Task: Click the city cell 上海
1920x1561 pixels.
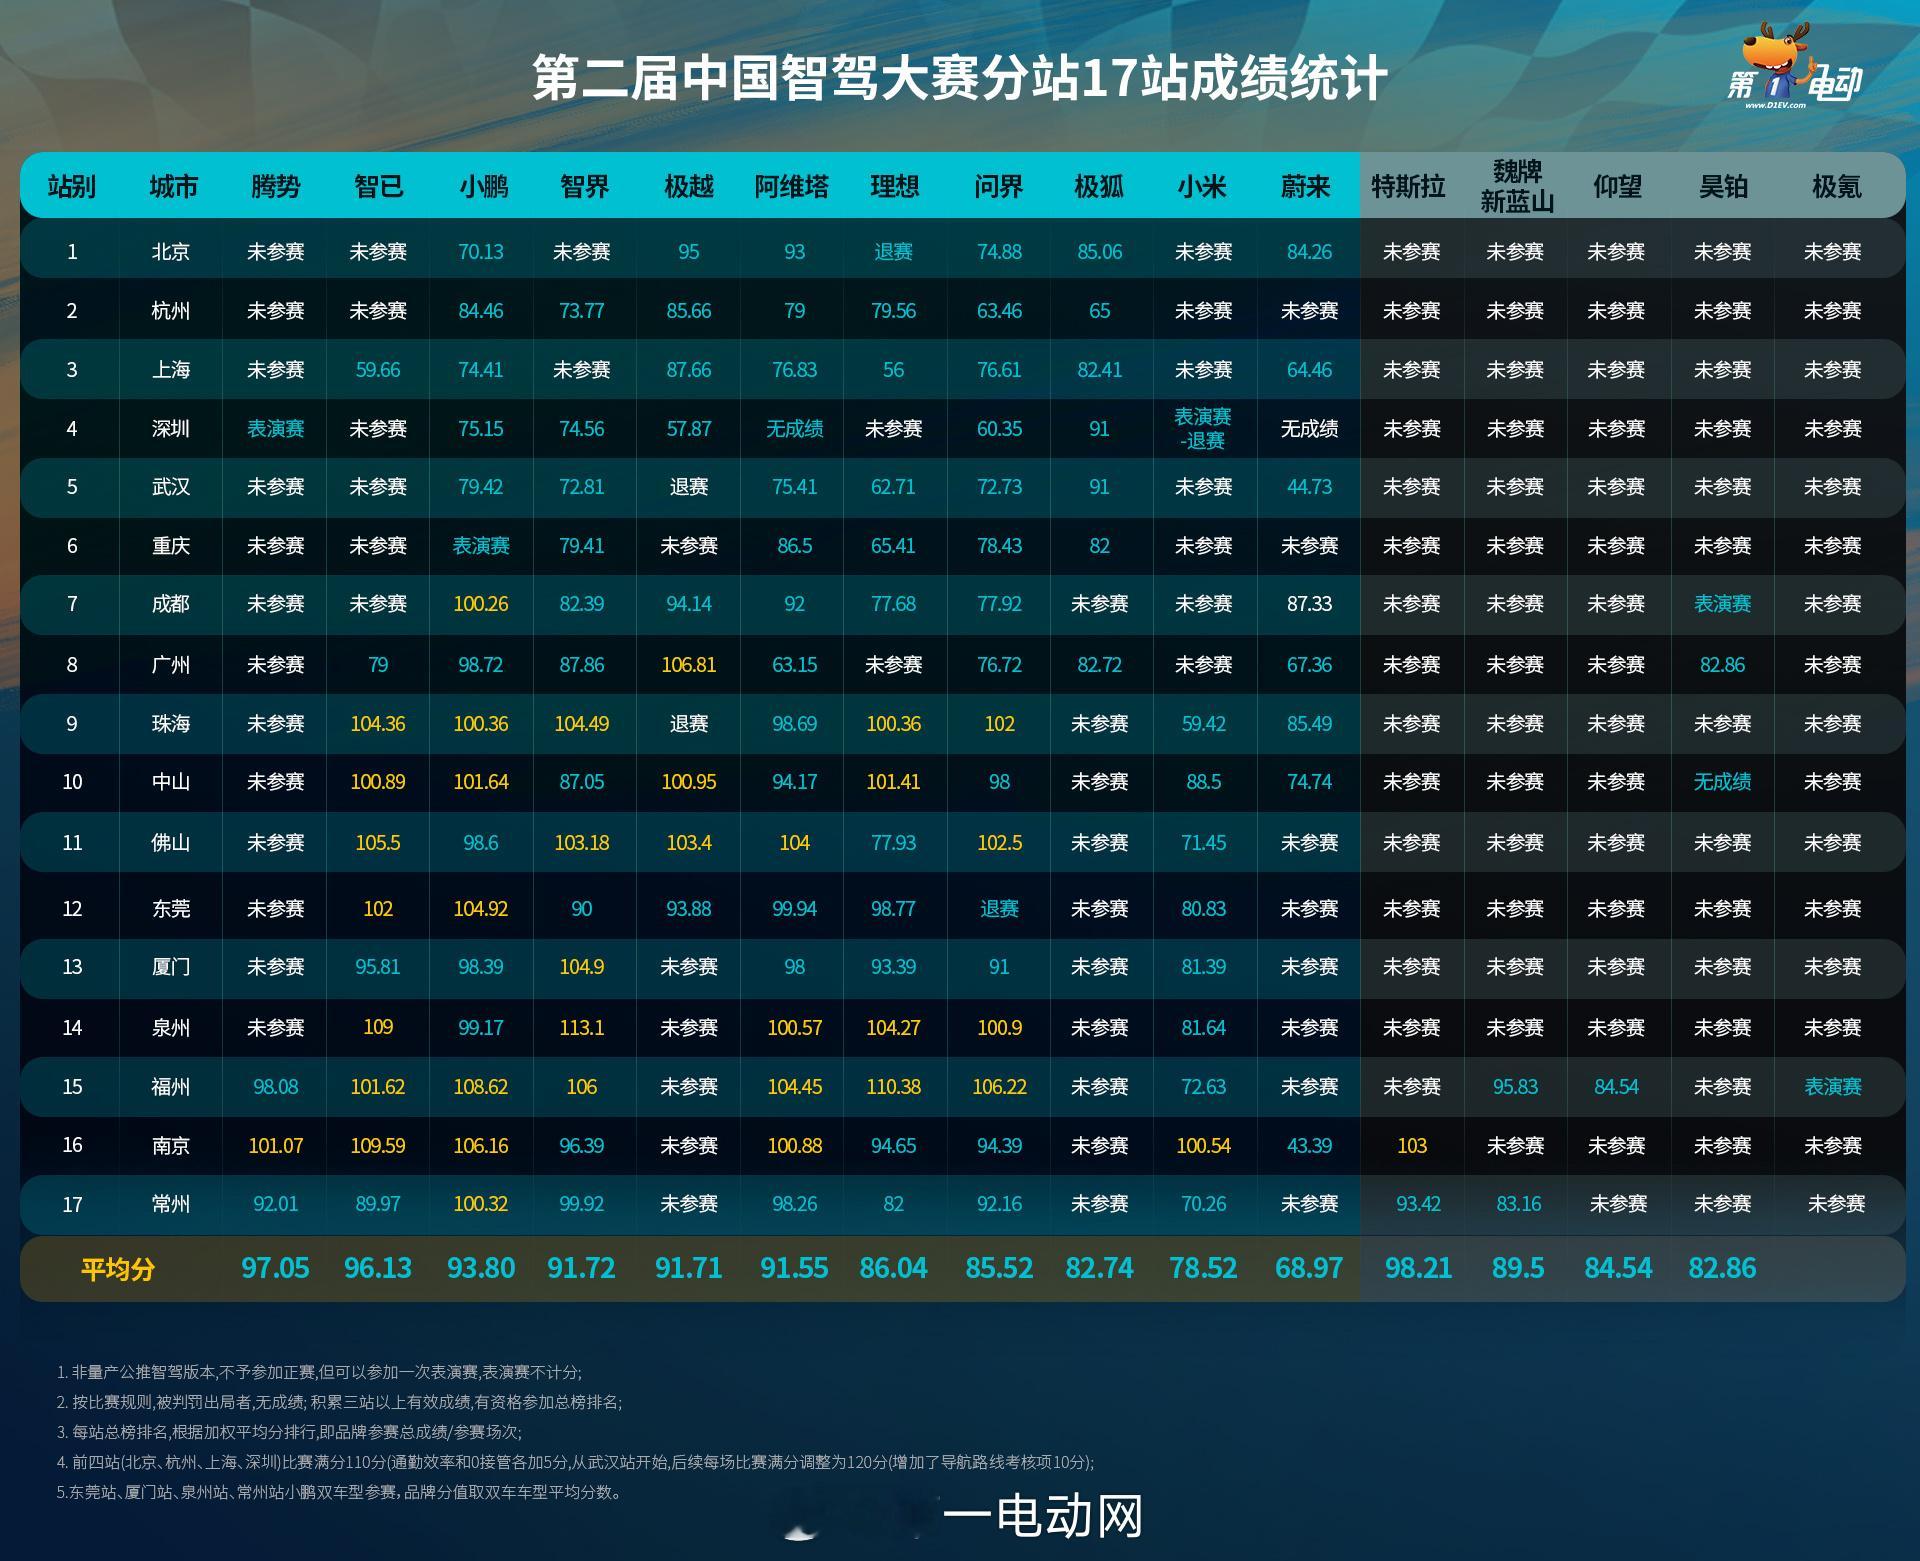Action: pyautogui.click(x=171, y=370)
